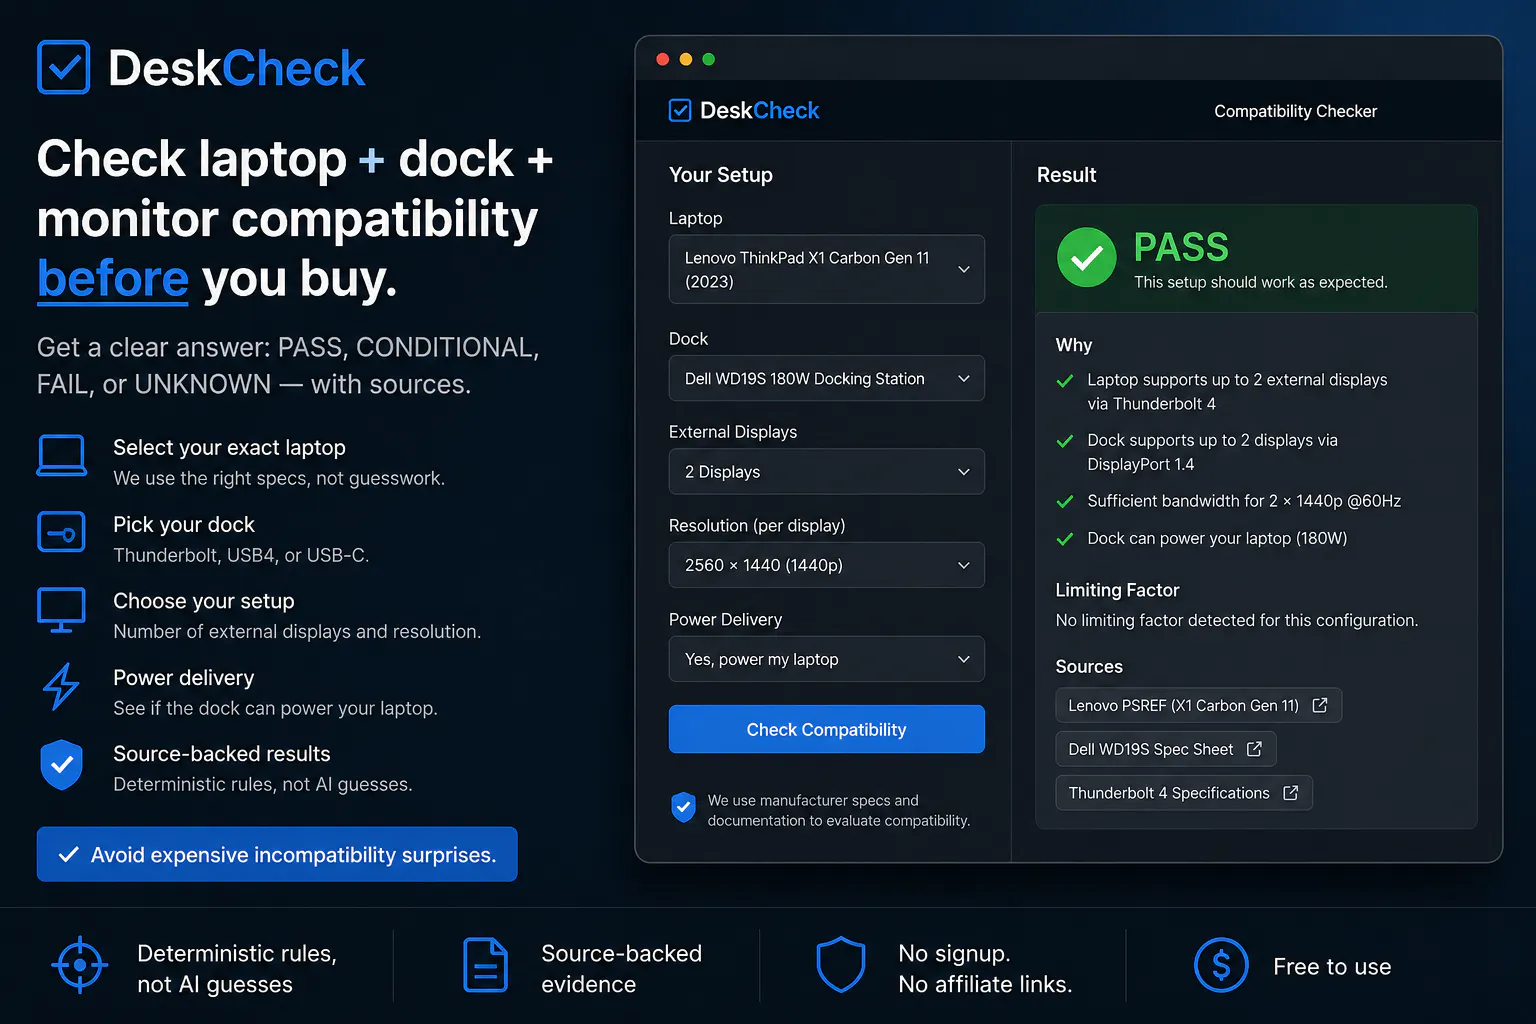Open the Power Delivery dropdown

[827, 659]
